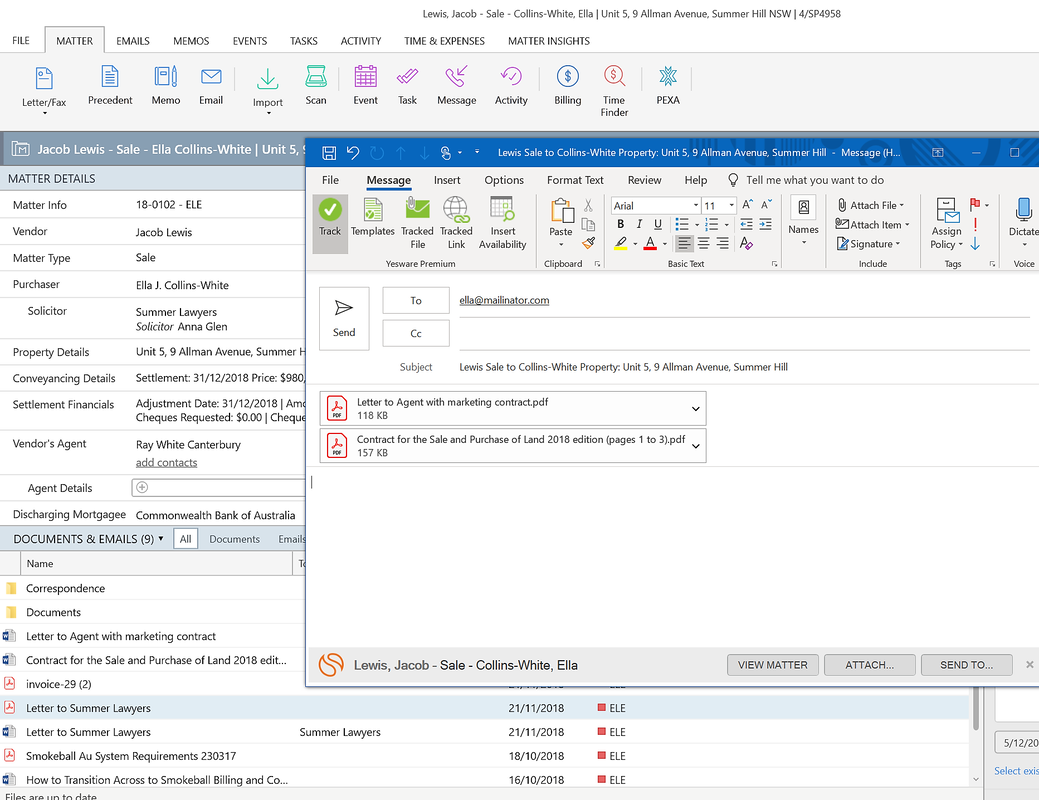
Task: Open the Import tool
Action: pyautogui.click(x=268, y=89)
